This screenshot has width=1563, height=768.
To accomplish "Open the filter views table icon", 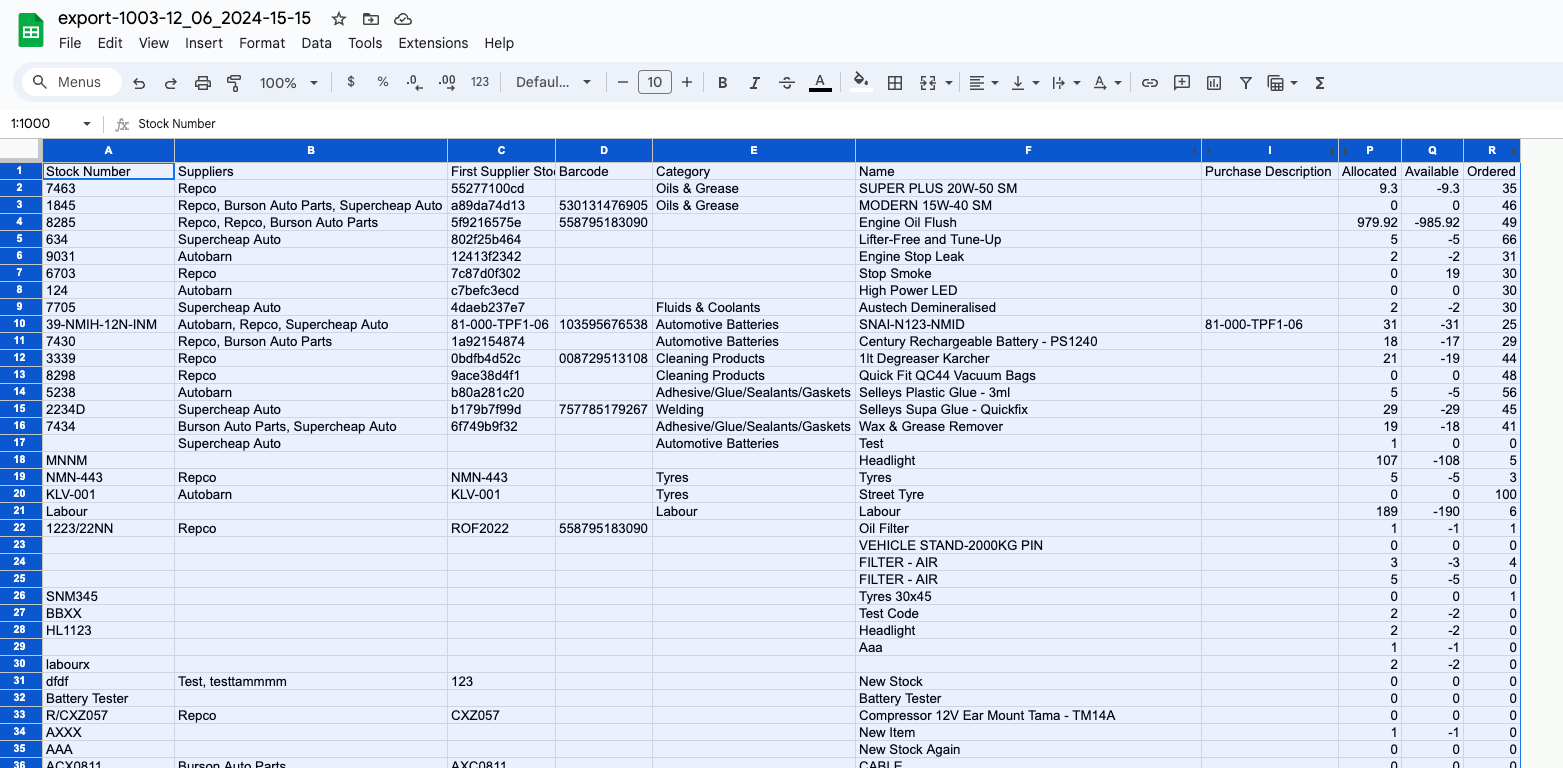I will pyautogui.click(x=1275, y=83).
